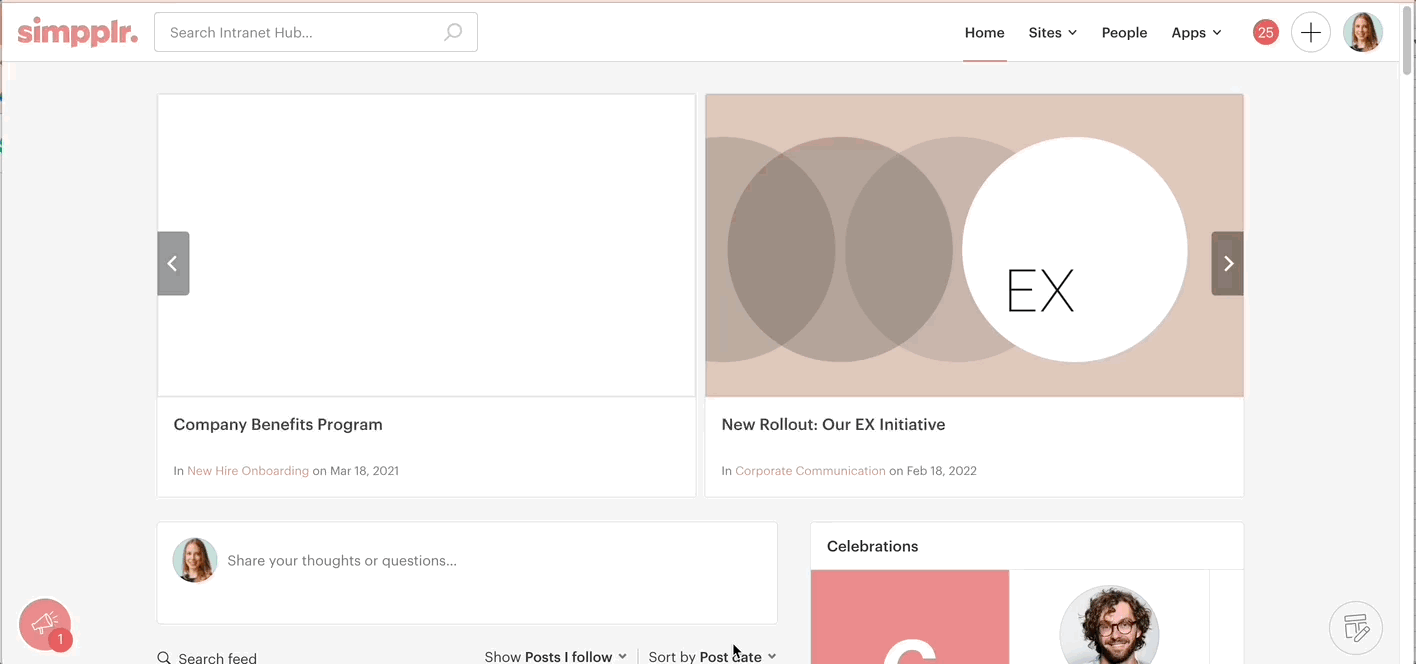Expand the Sites menu
This screenshot has width=1416, height=664.
point(1053,32)
